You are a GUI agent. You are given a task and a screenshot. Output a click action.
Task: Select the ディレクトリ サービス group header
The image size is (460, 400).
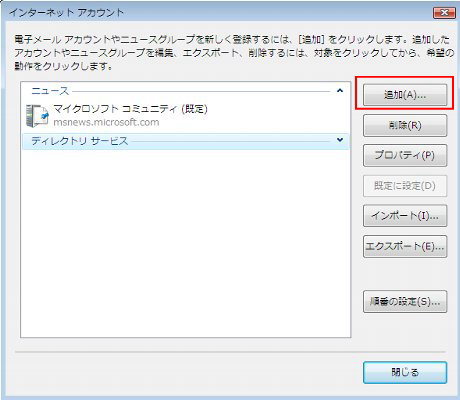click(185, 141)
